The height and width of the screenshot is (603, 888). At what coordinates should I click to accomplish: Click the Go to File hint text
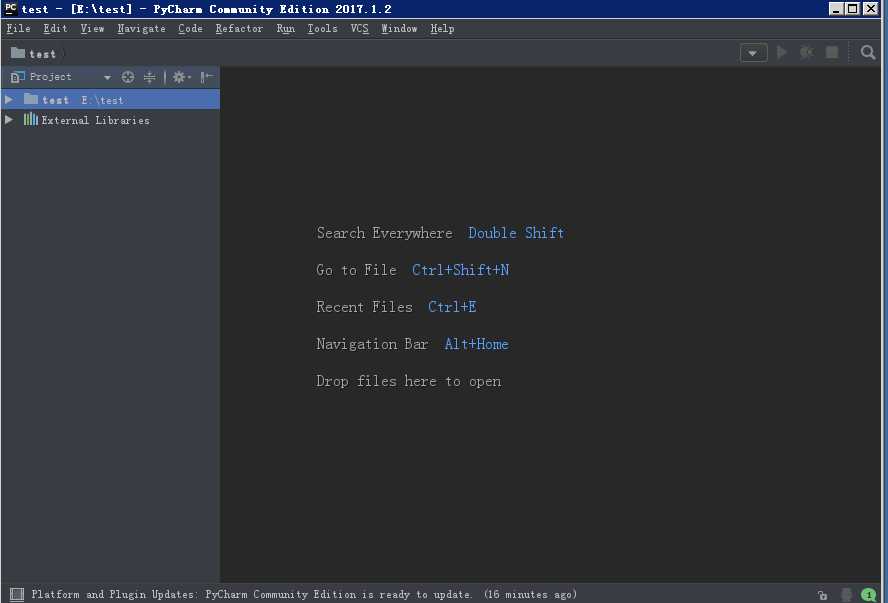click(x=356, y=270)
